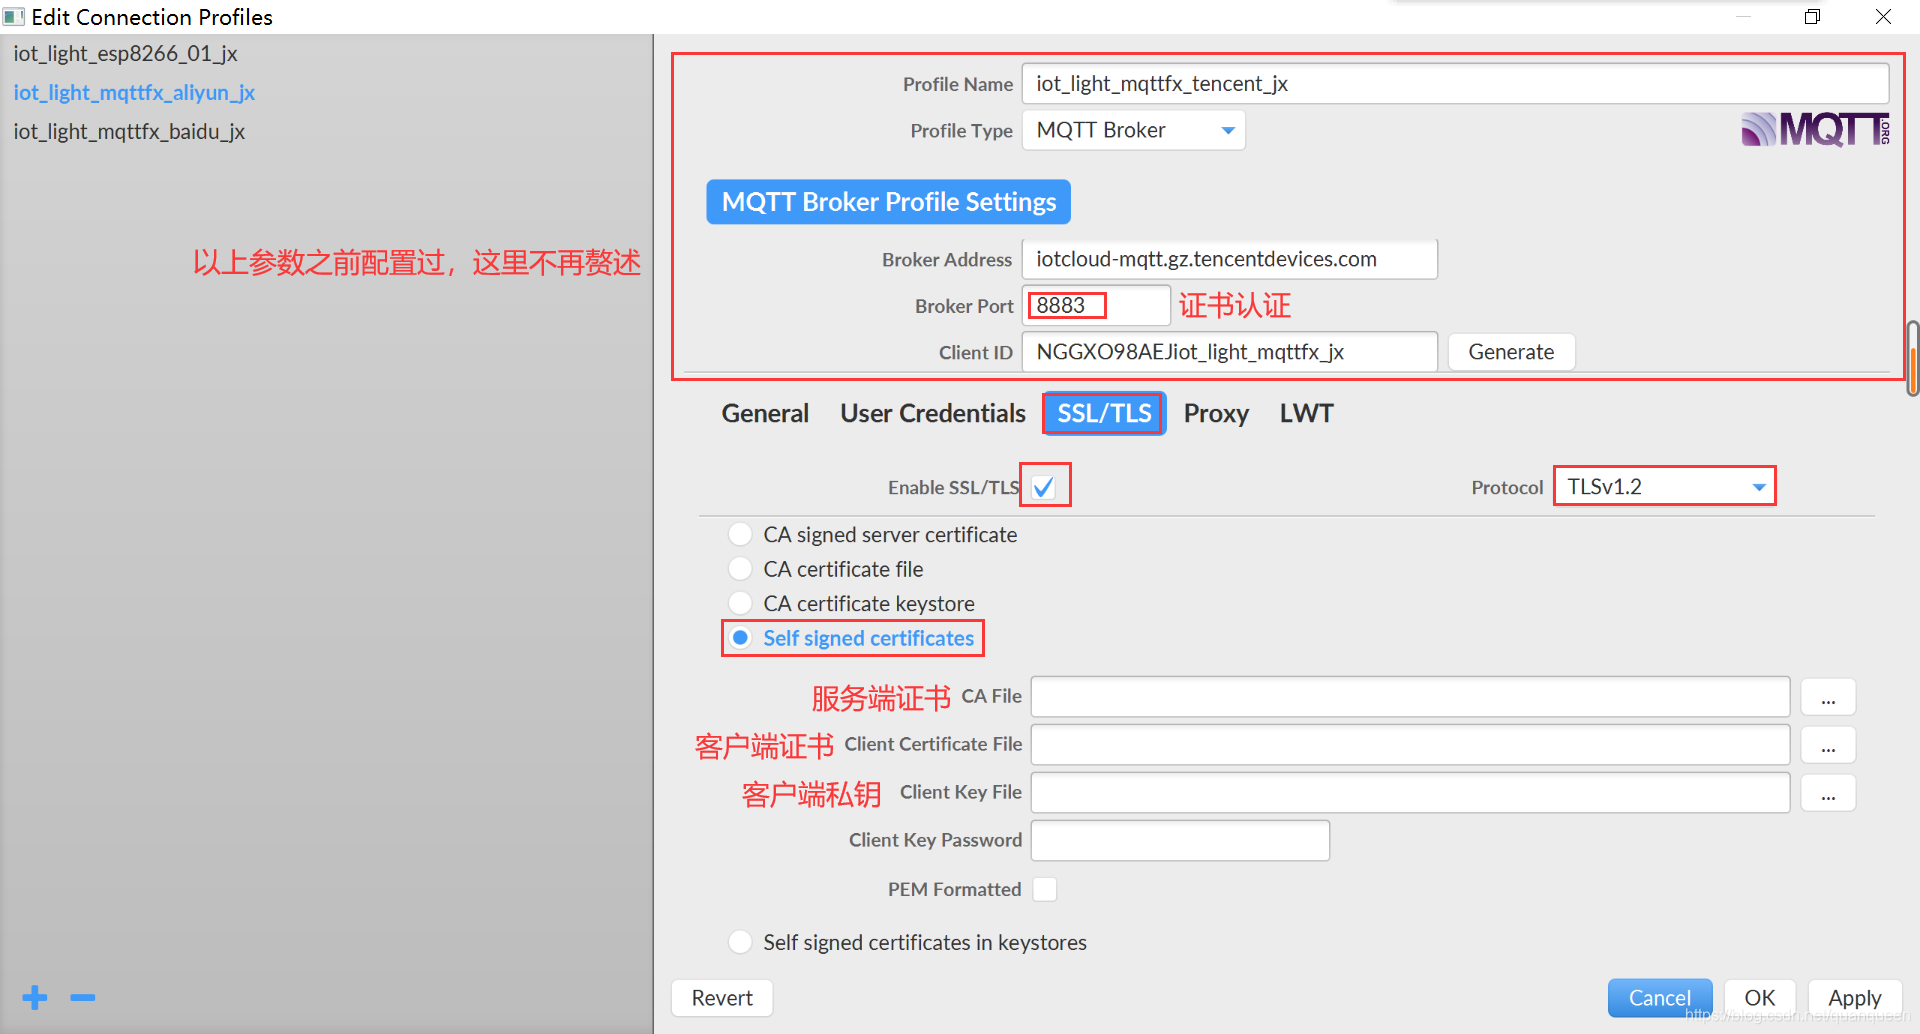1920x1034 pixels.
Task: Click the vertical scrollbar on right edge
Action: pos(1913,358)
